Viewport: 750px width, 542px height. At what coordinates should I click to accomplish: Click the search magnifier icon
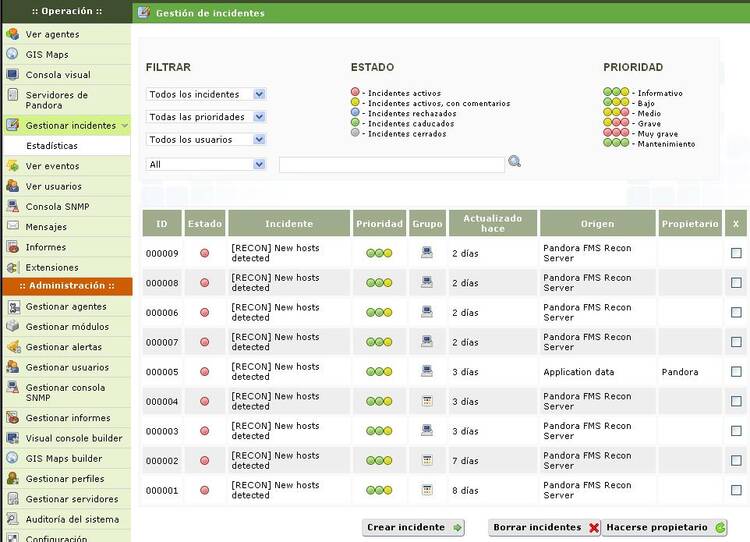(x=514, y=162)
